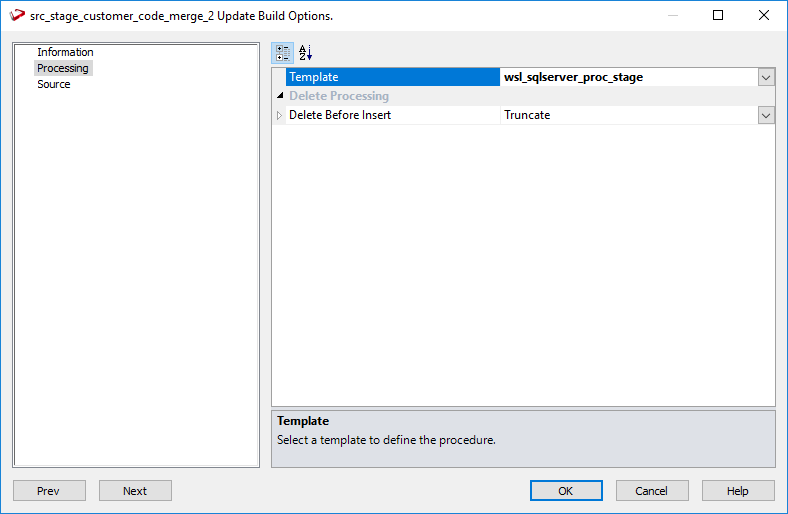Select Processing in the left tree
The height and width of the screenshot is (514, 788).
click(63, 68)
